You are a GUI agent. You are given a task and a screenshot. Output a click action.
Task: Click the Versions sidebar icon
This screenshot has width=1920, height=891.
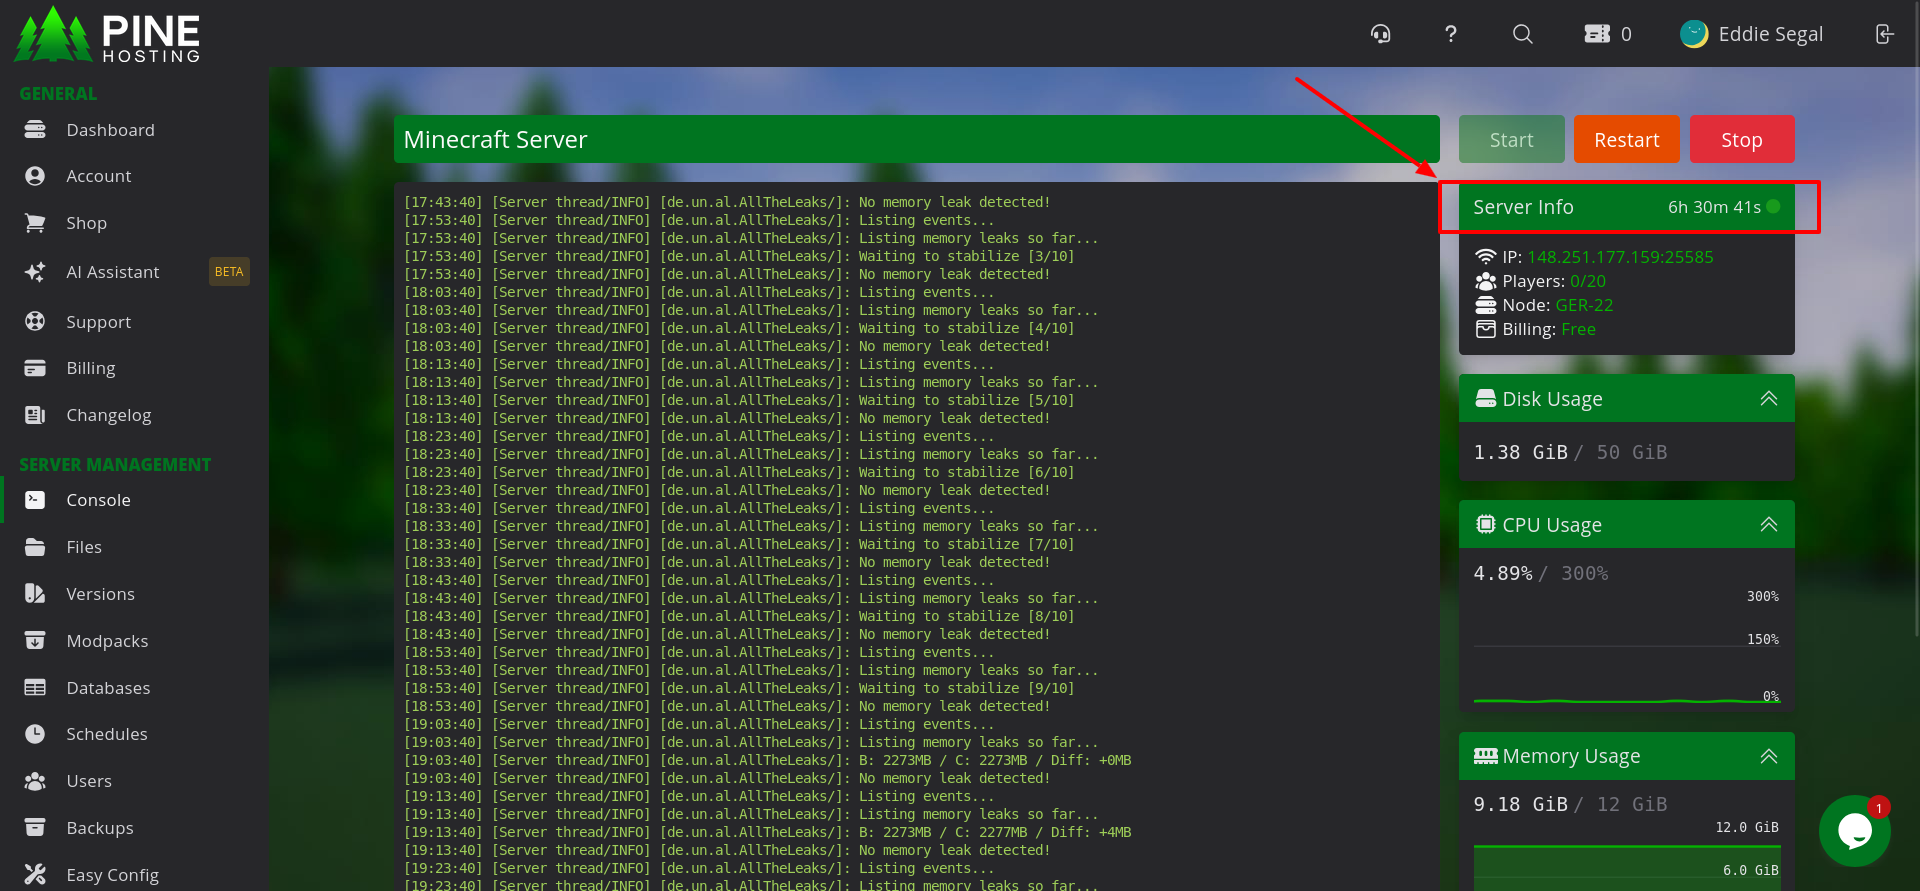click(x=35, y=594)
